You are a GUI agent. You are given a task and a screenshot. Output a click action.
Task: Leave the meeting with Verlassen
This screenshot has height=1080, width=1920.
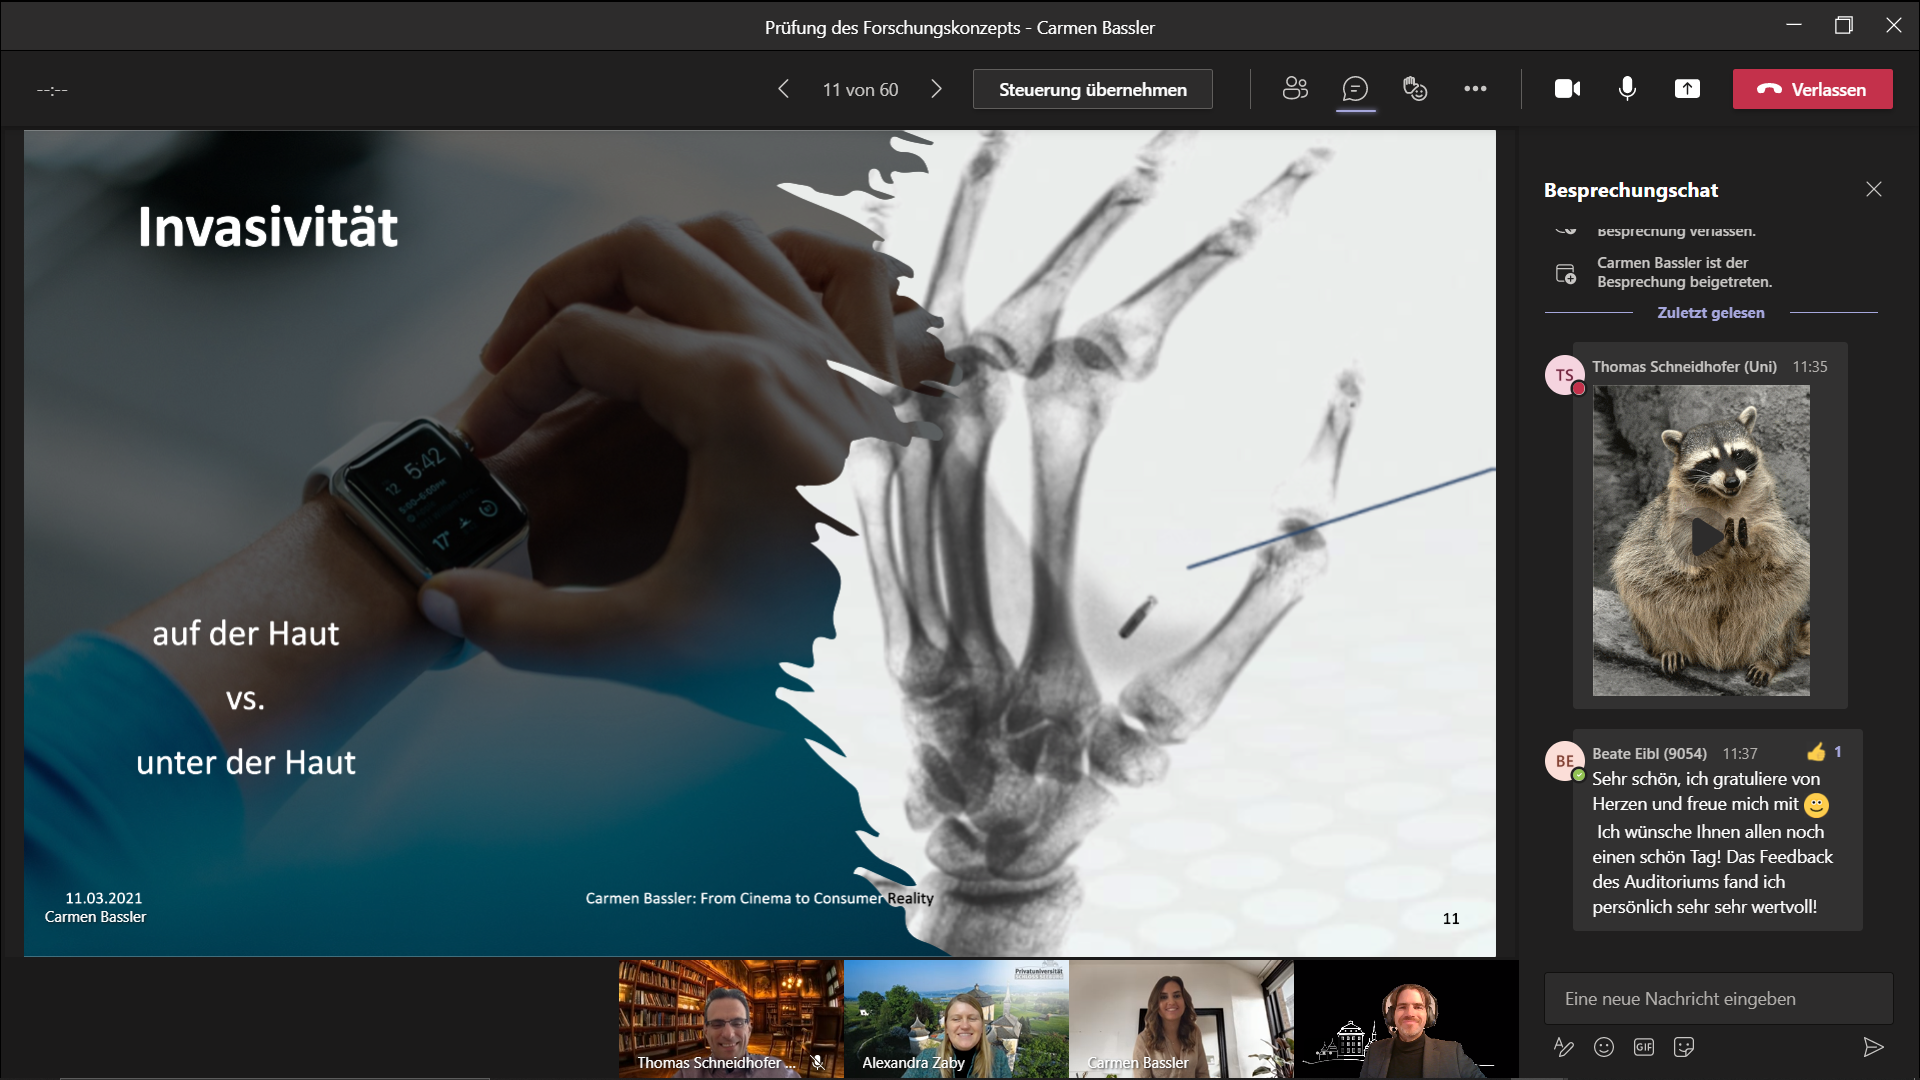[x=1812, y=89]
